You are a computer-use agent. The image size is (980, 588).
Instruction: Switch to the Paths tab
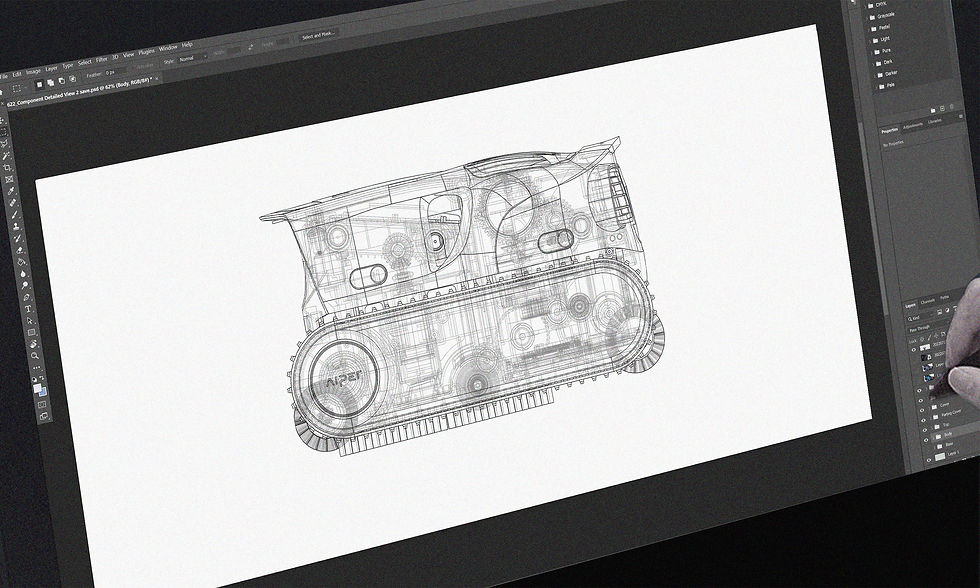[944, 297]
